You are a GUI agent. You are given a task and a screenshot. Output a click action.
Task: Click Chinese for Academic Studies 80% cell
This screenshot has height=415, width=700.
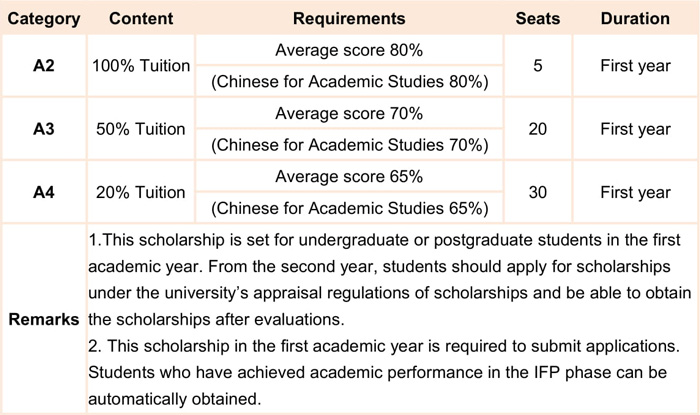tap(349, 82)
